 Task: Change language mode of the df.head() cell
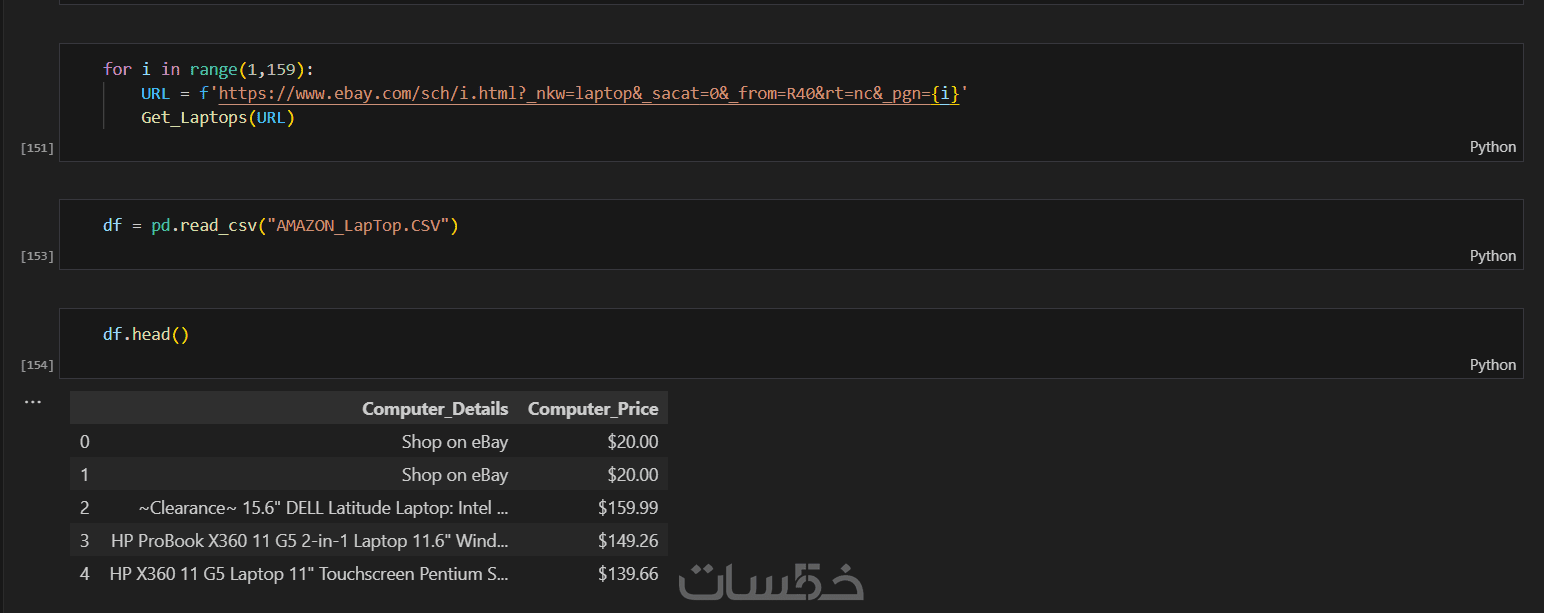[1492, 365]
